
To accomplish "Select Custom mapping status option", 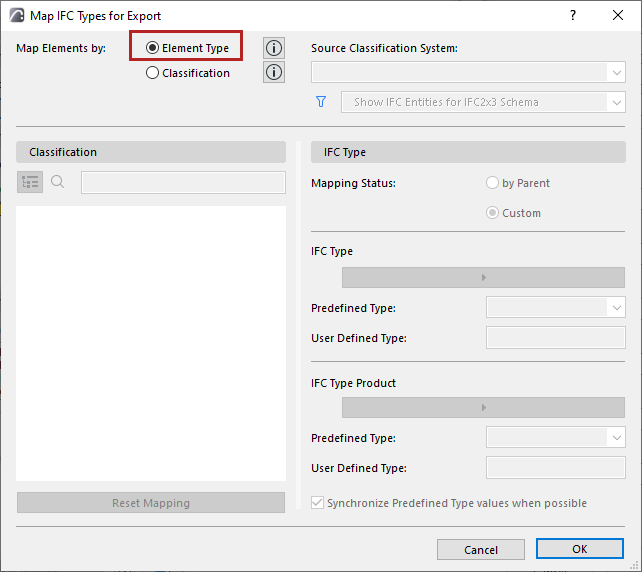I will 492,213.
